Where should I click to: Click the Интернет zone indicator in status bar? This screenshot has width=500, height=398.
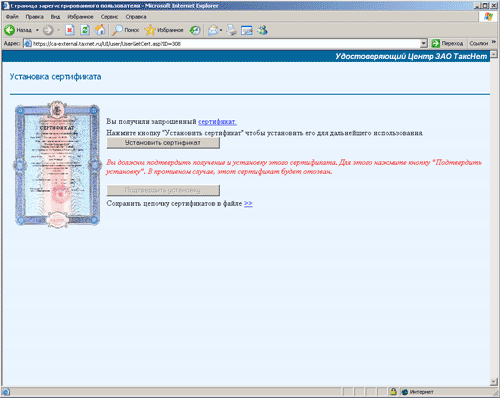click(x=417, y=392)
